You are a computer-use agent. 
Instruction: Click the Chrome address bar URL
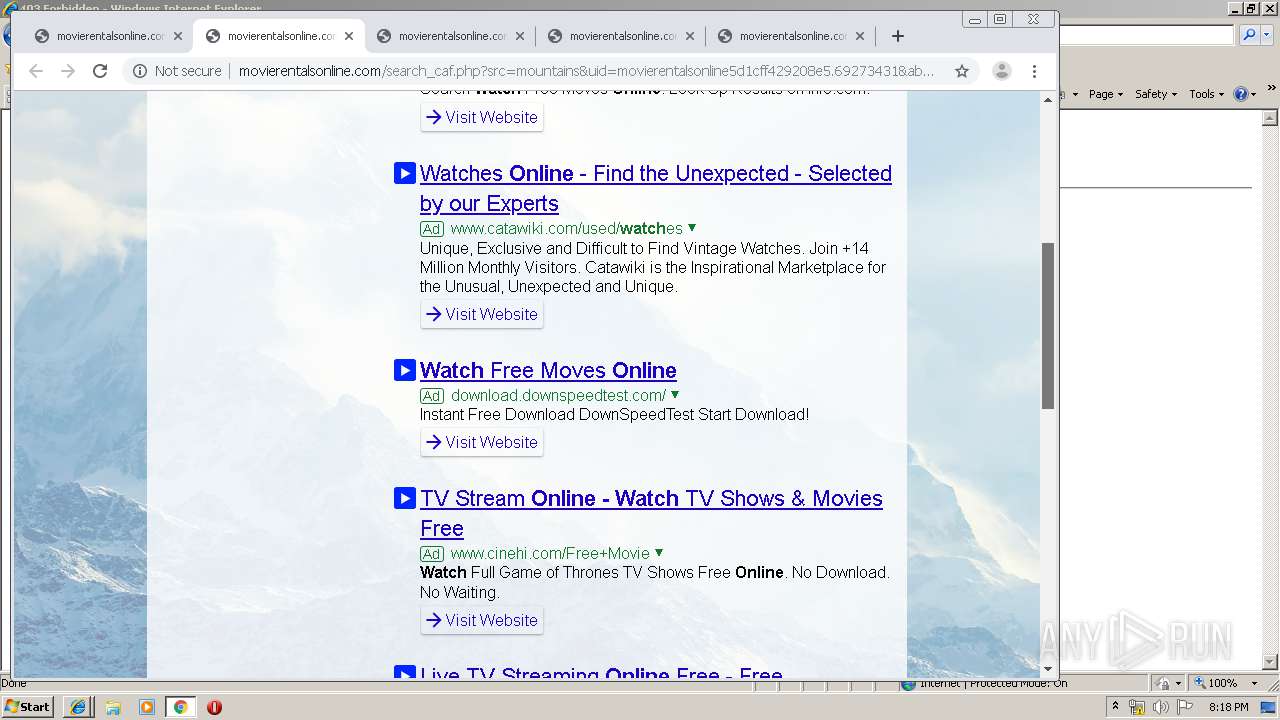coord(587,71)
